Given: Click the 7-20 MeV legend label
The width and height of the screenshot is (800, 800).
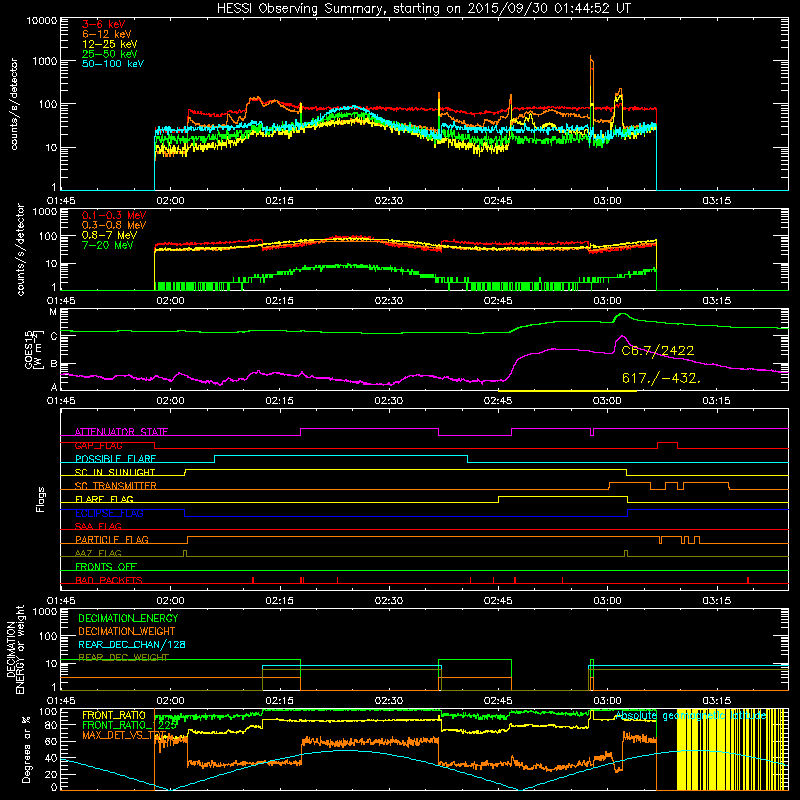Looking at the screenshot, I should click(108, 245).
